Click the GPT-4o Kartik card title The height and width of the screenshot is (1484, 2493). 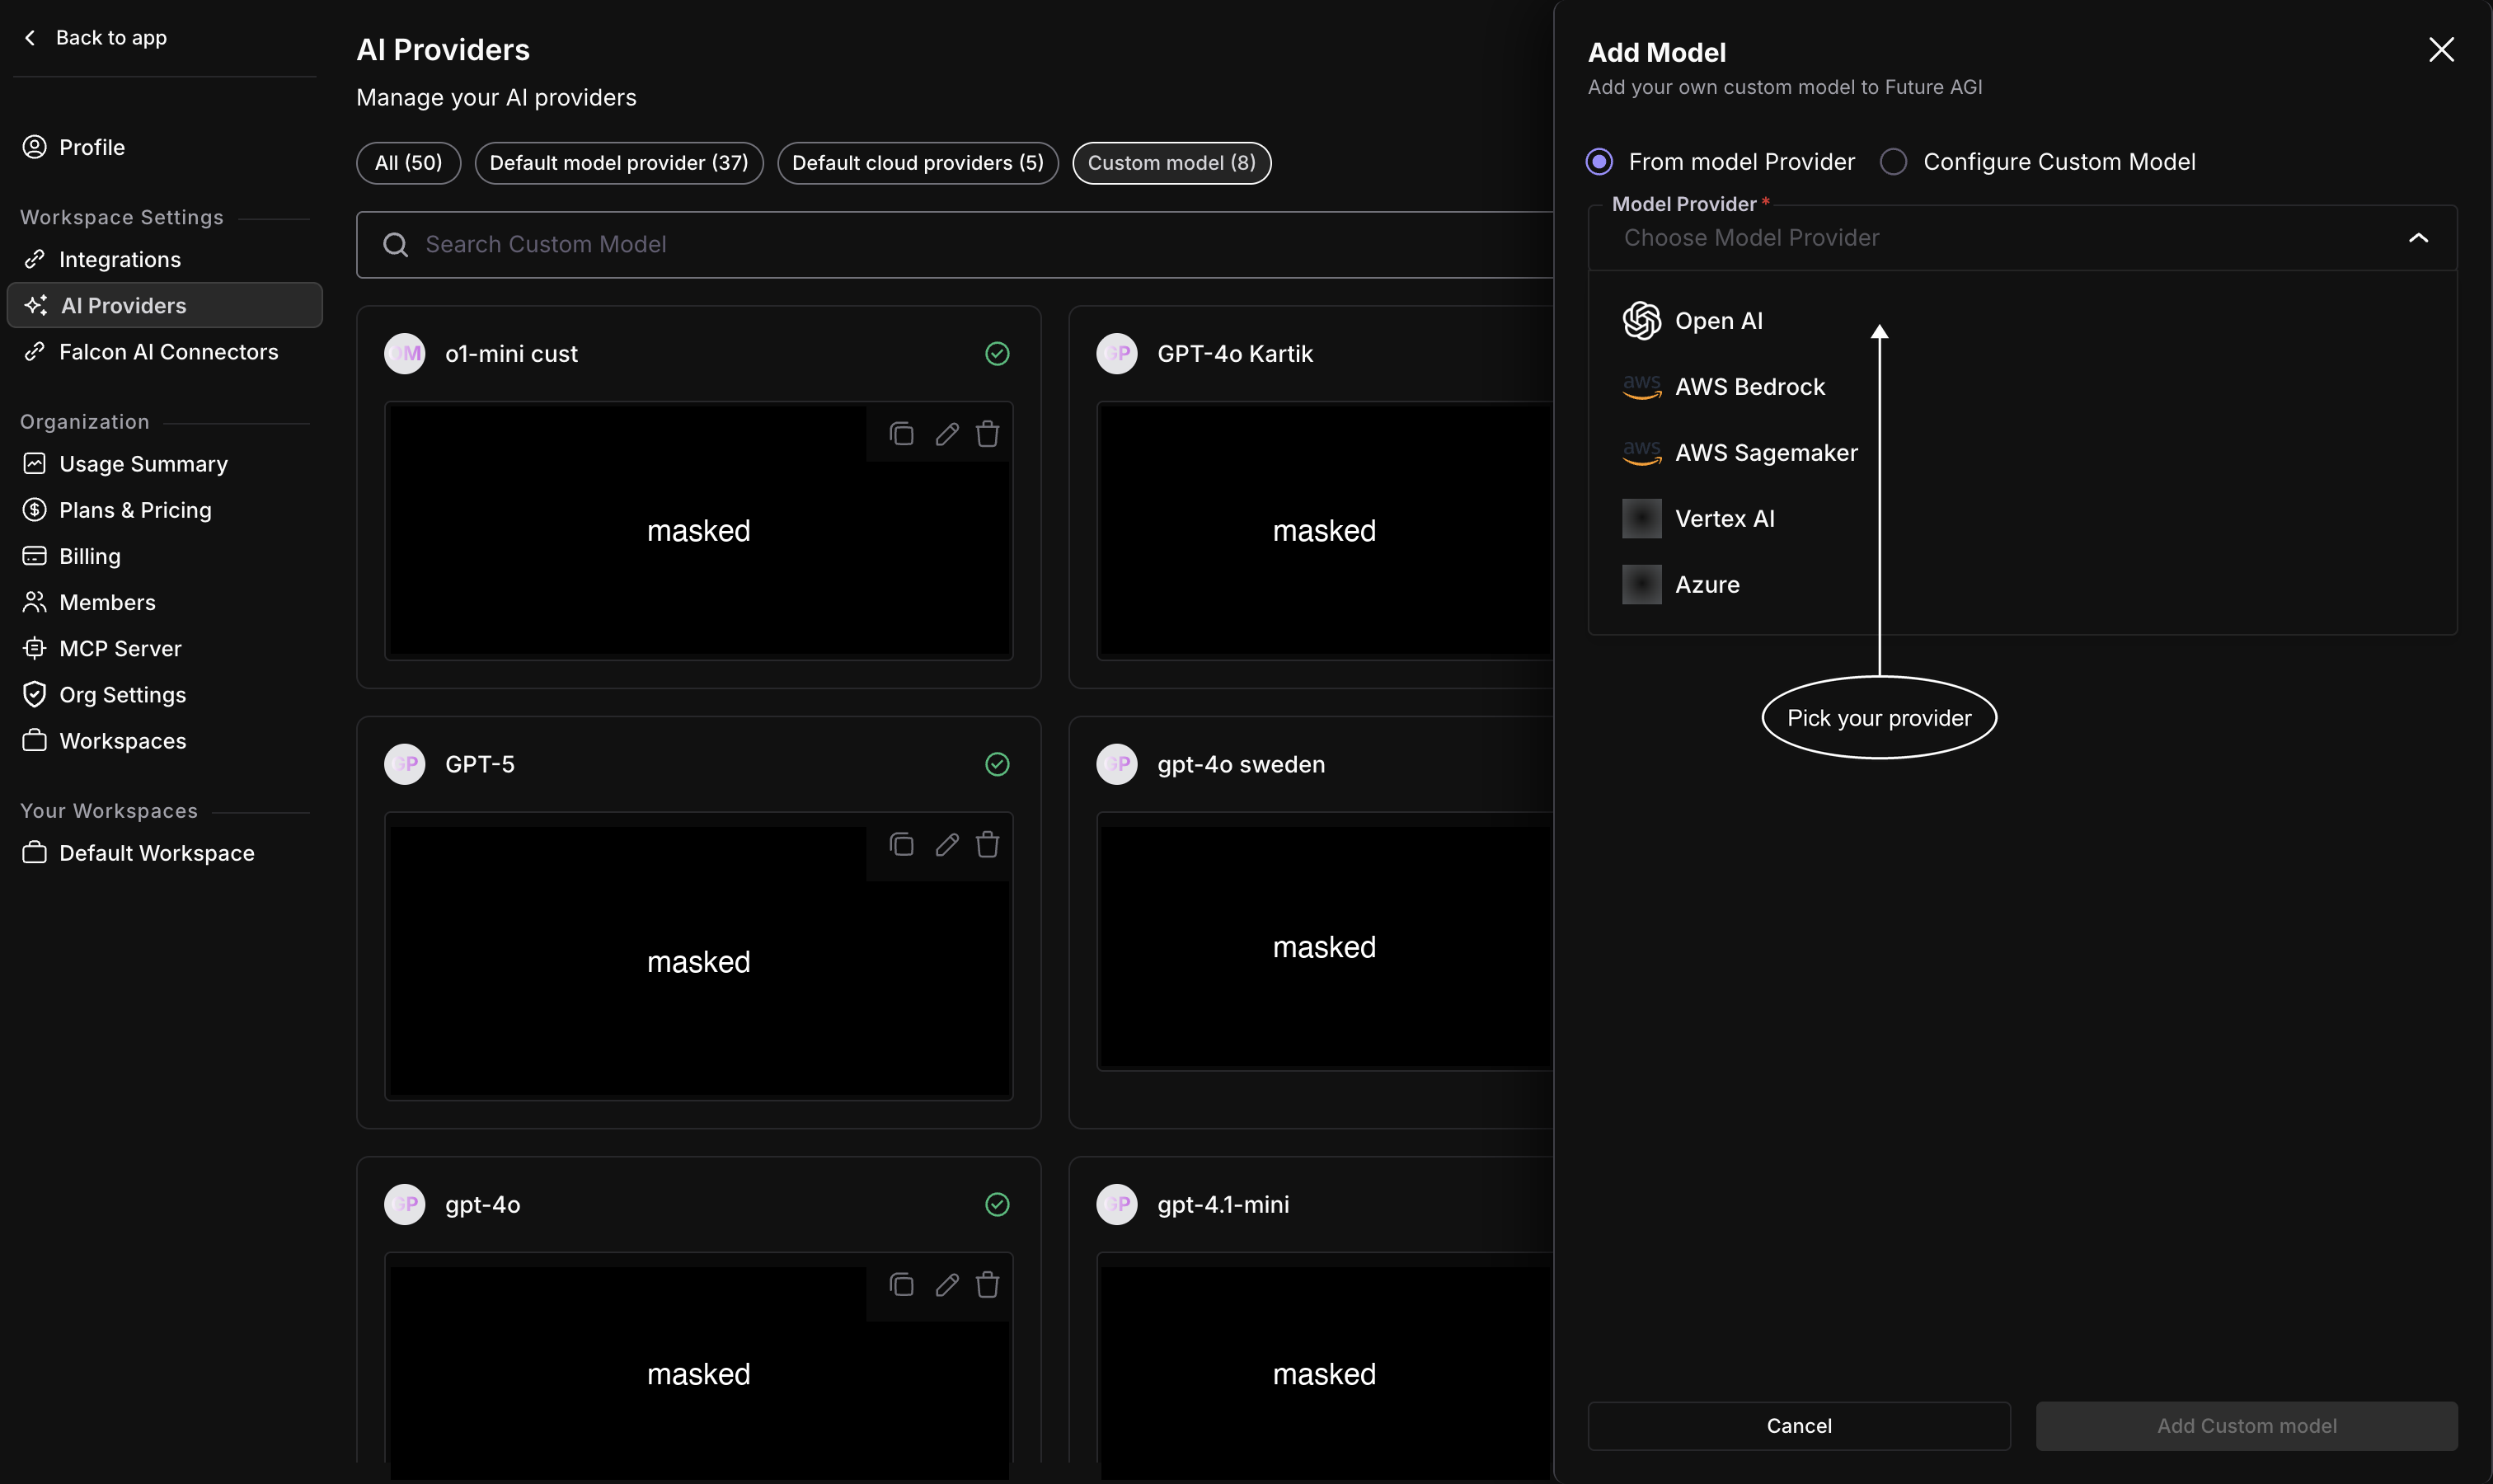coord(1235,353)
